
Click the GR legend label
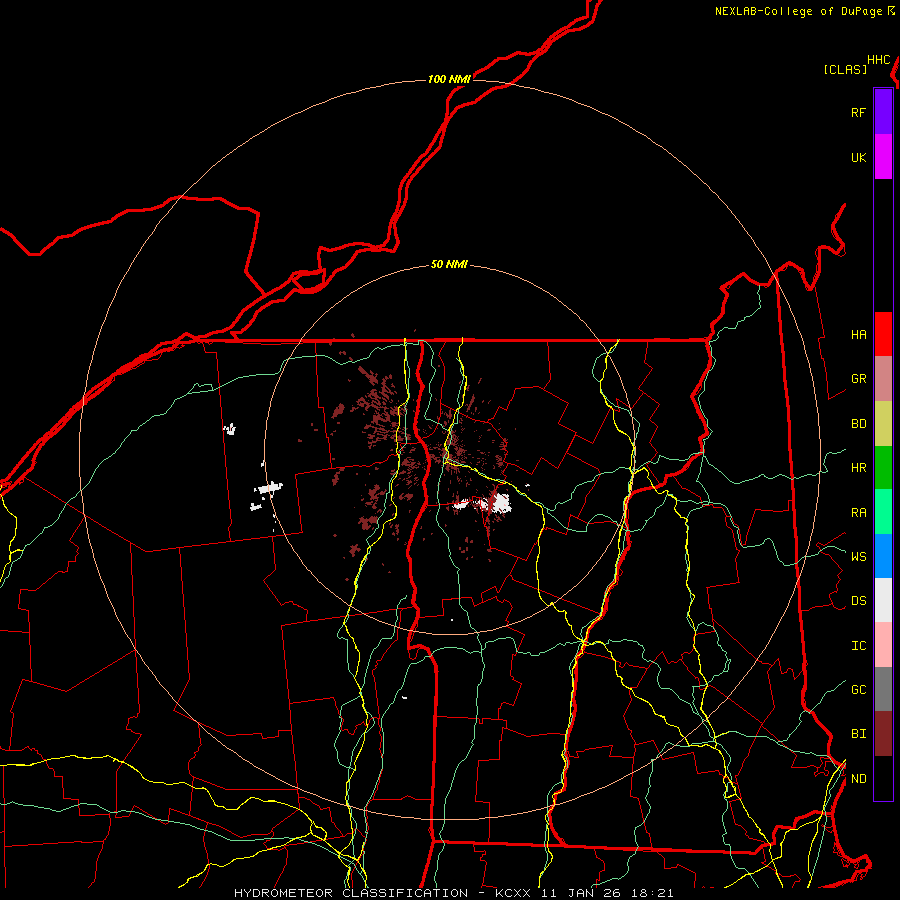click(858, 379)
